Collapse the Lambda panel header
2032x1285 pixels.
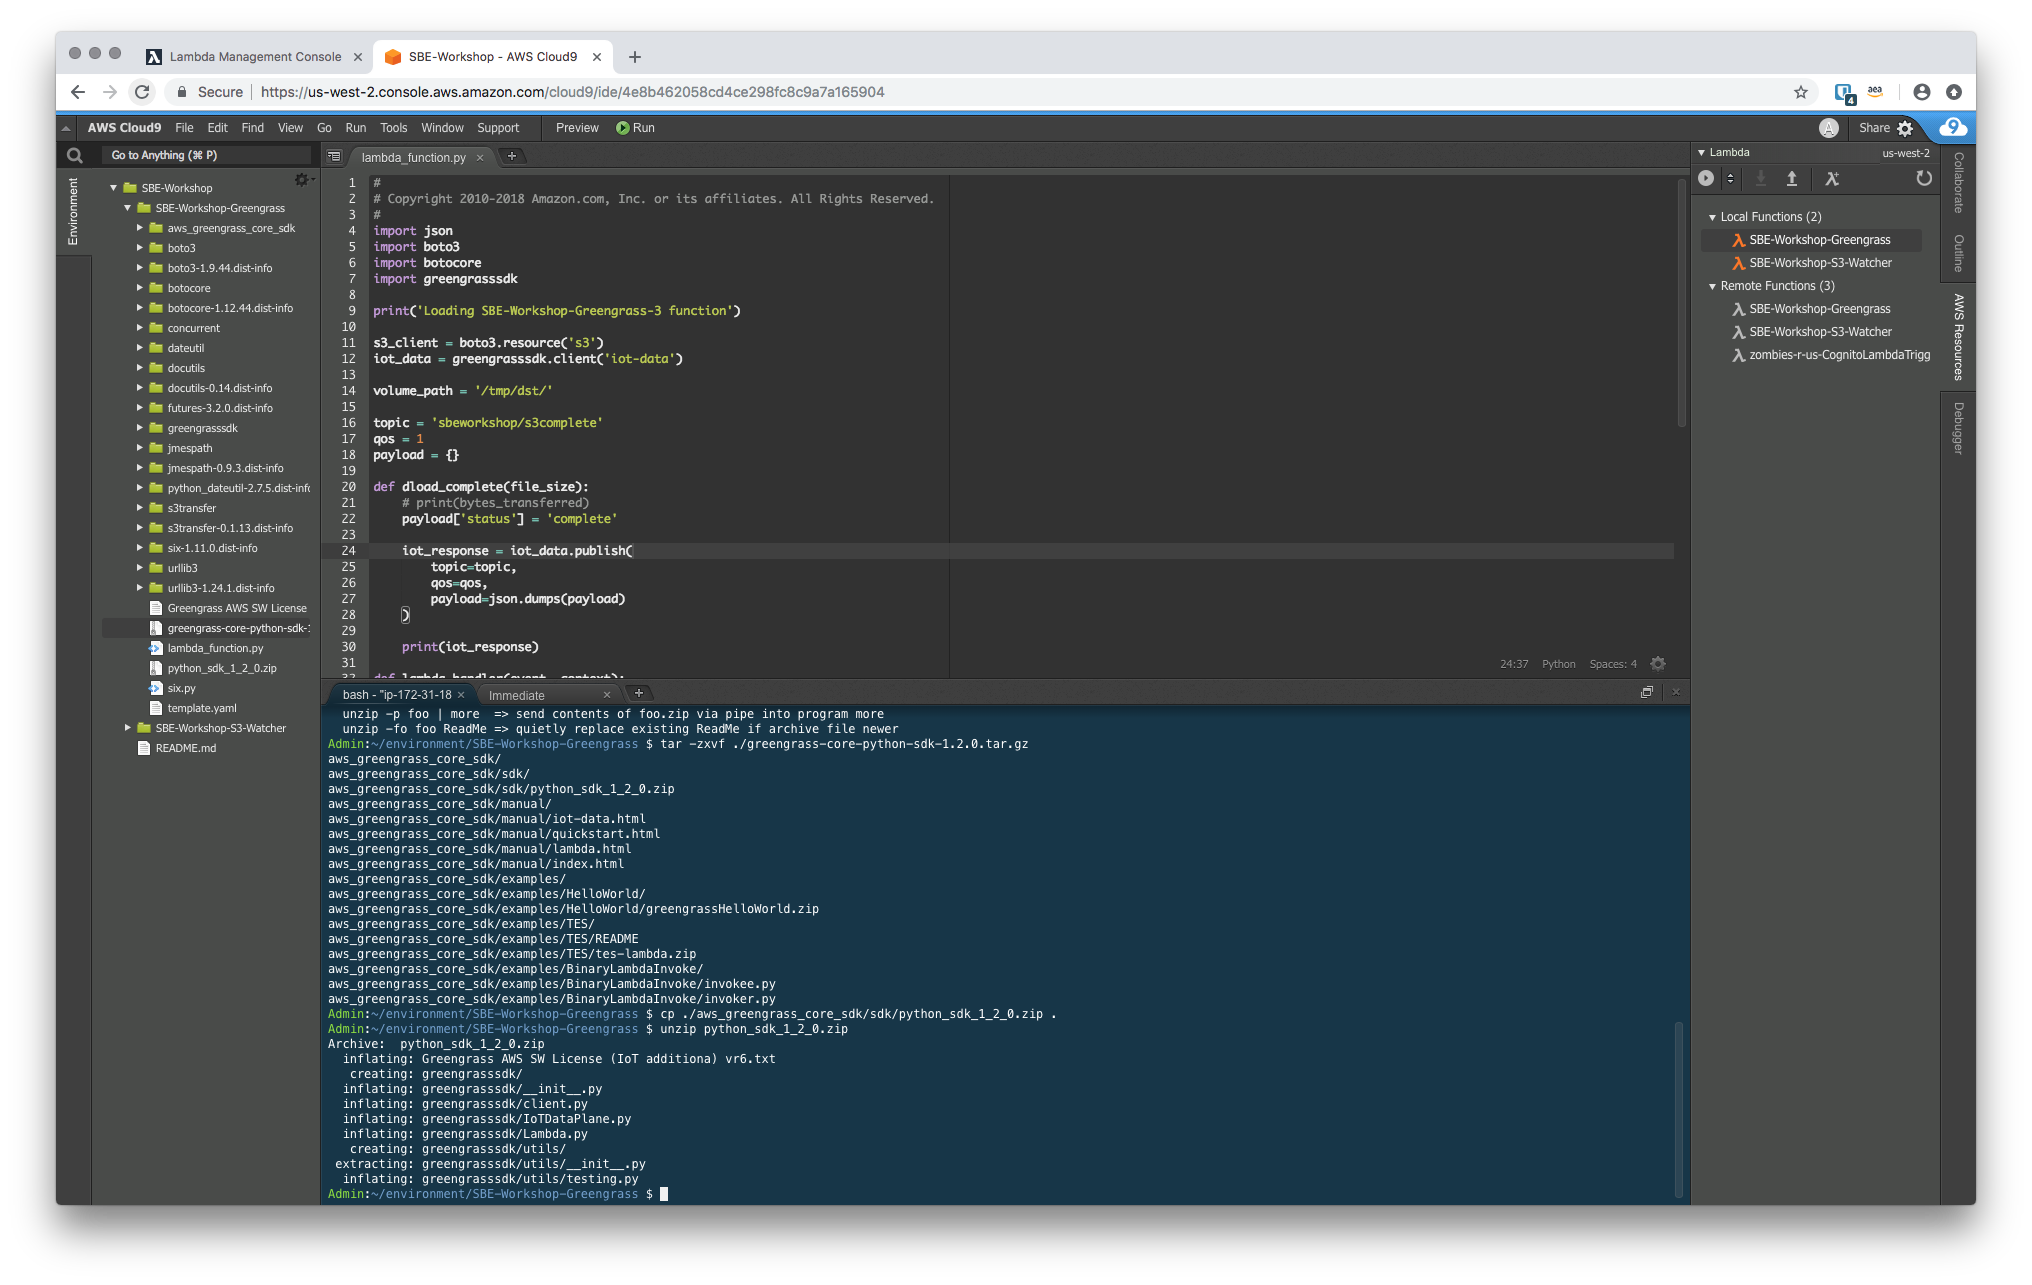tap(1702, 153)
